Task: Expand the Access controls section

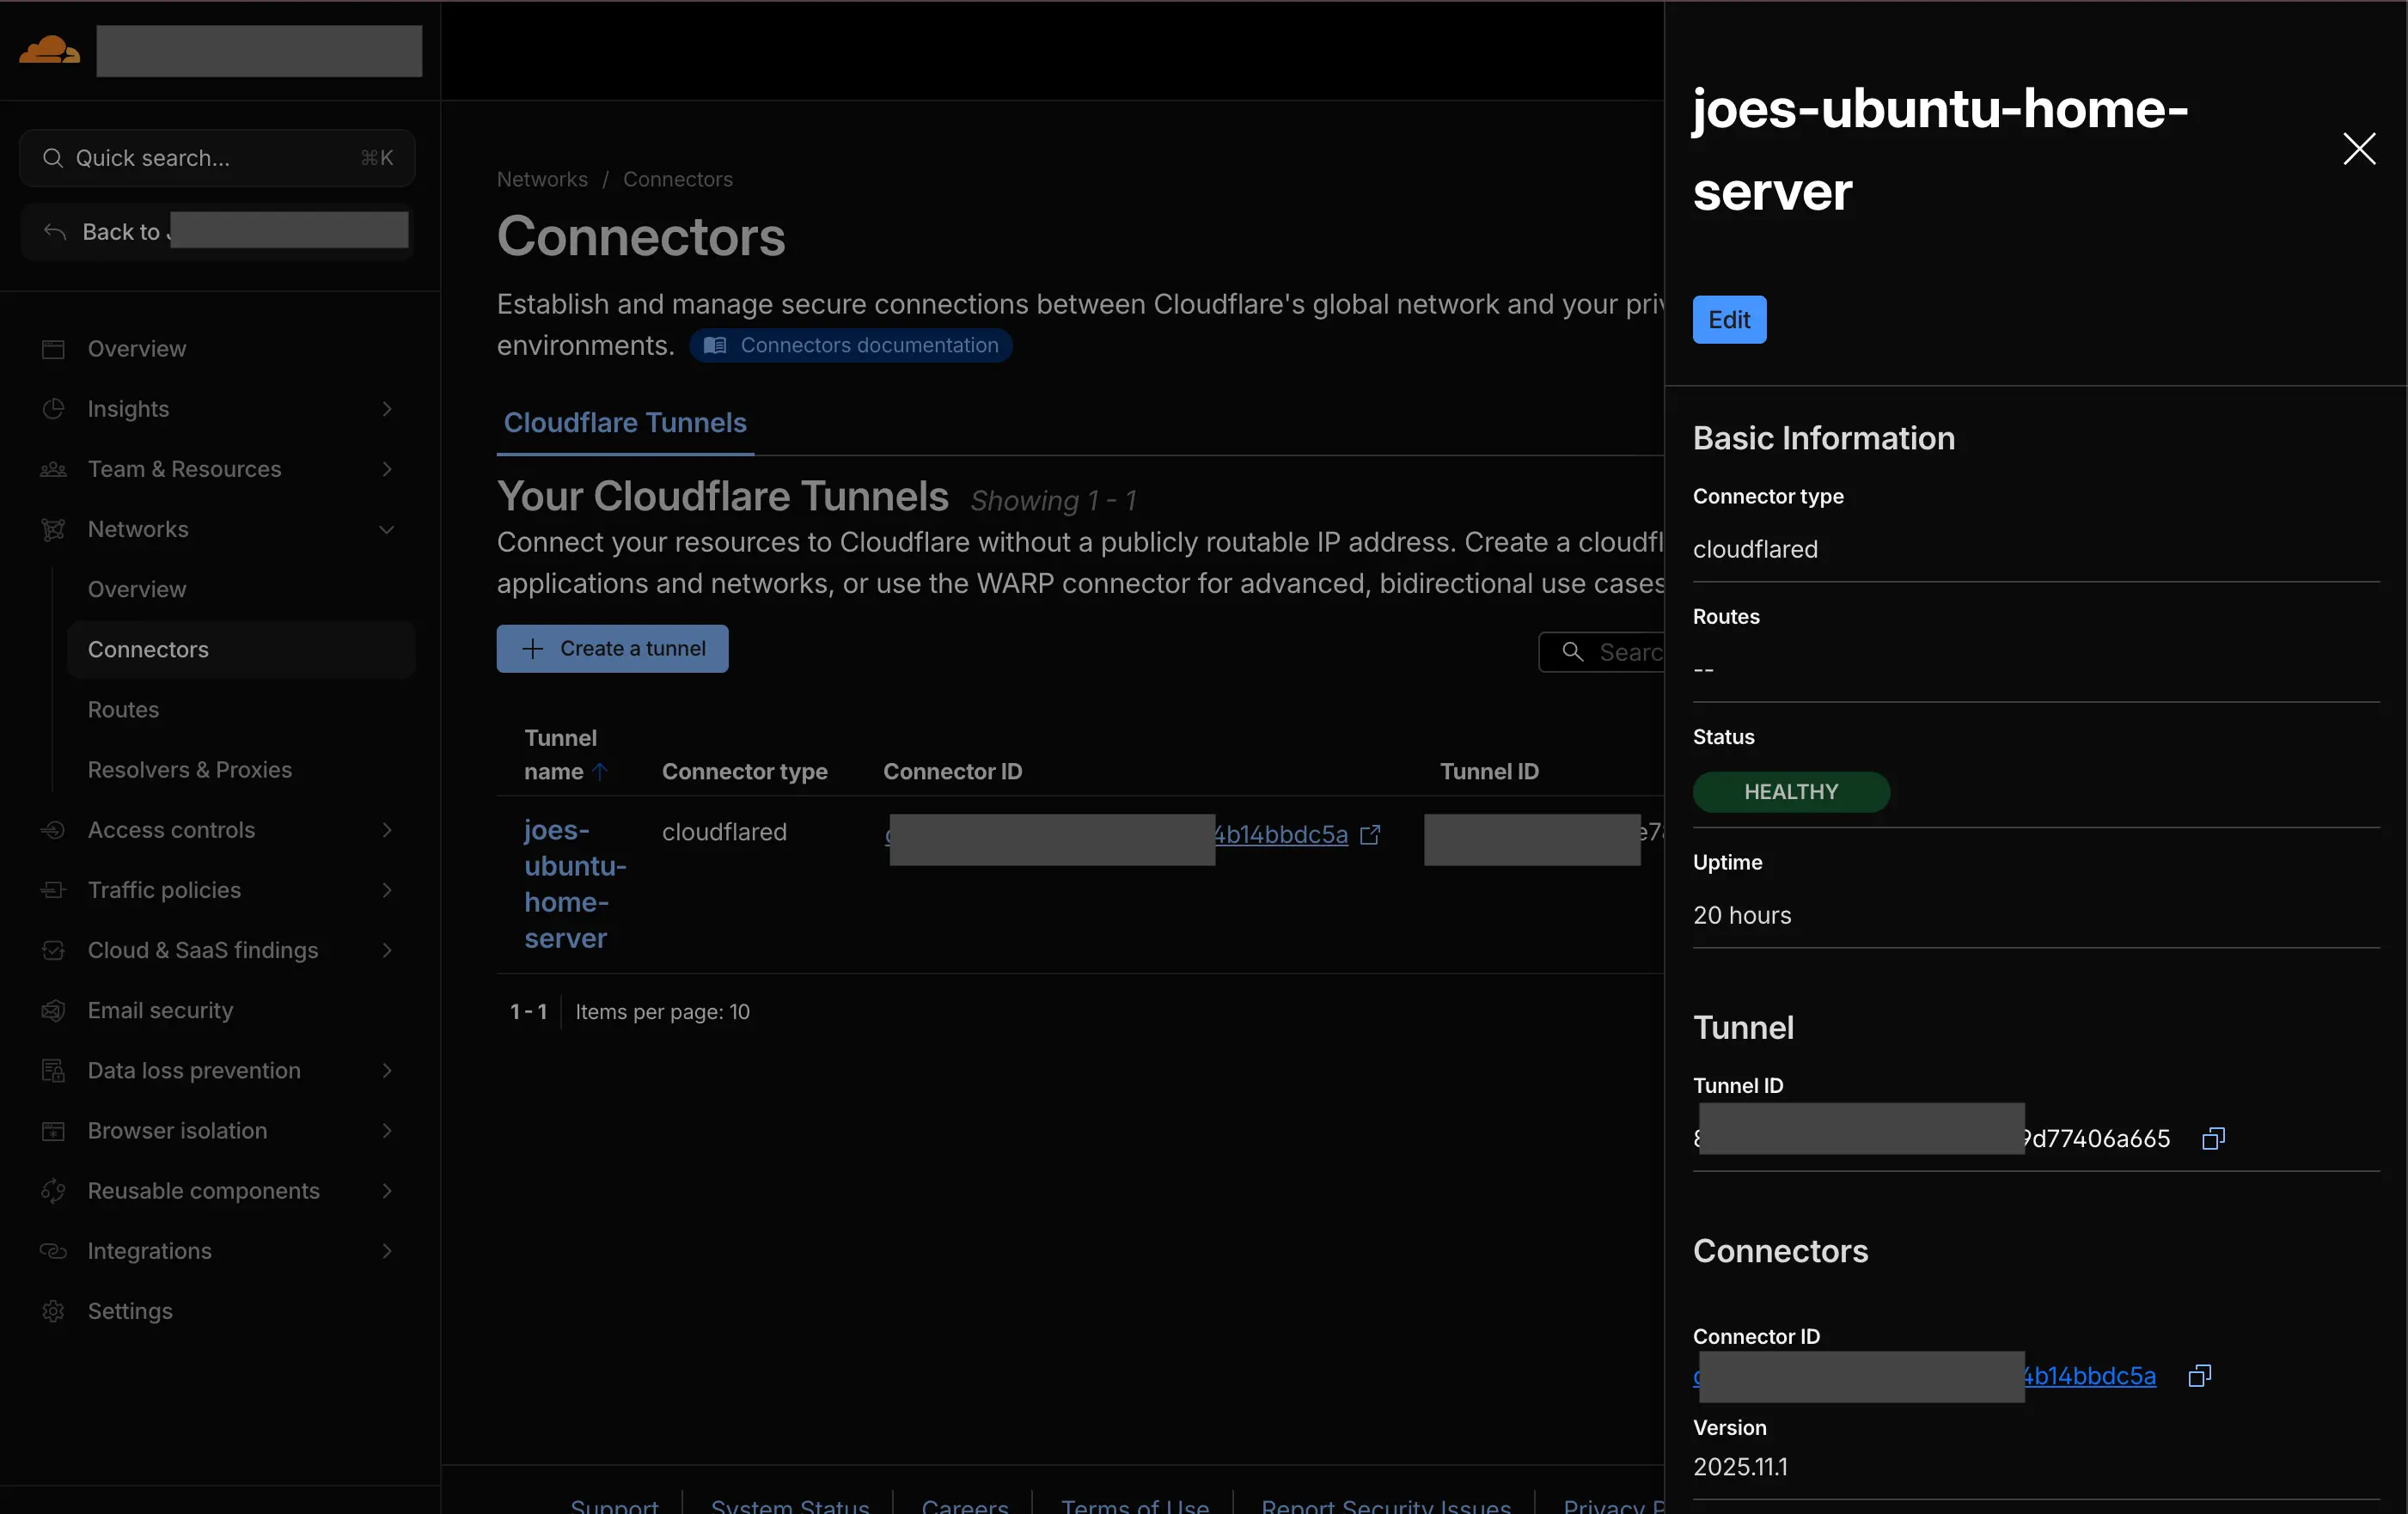Action: click(387, 830)
